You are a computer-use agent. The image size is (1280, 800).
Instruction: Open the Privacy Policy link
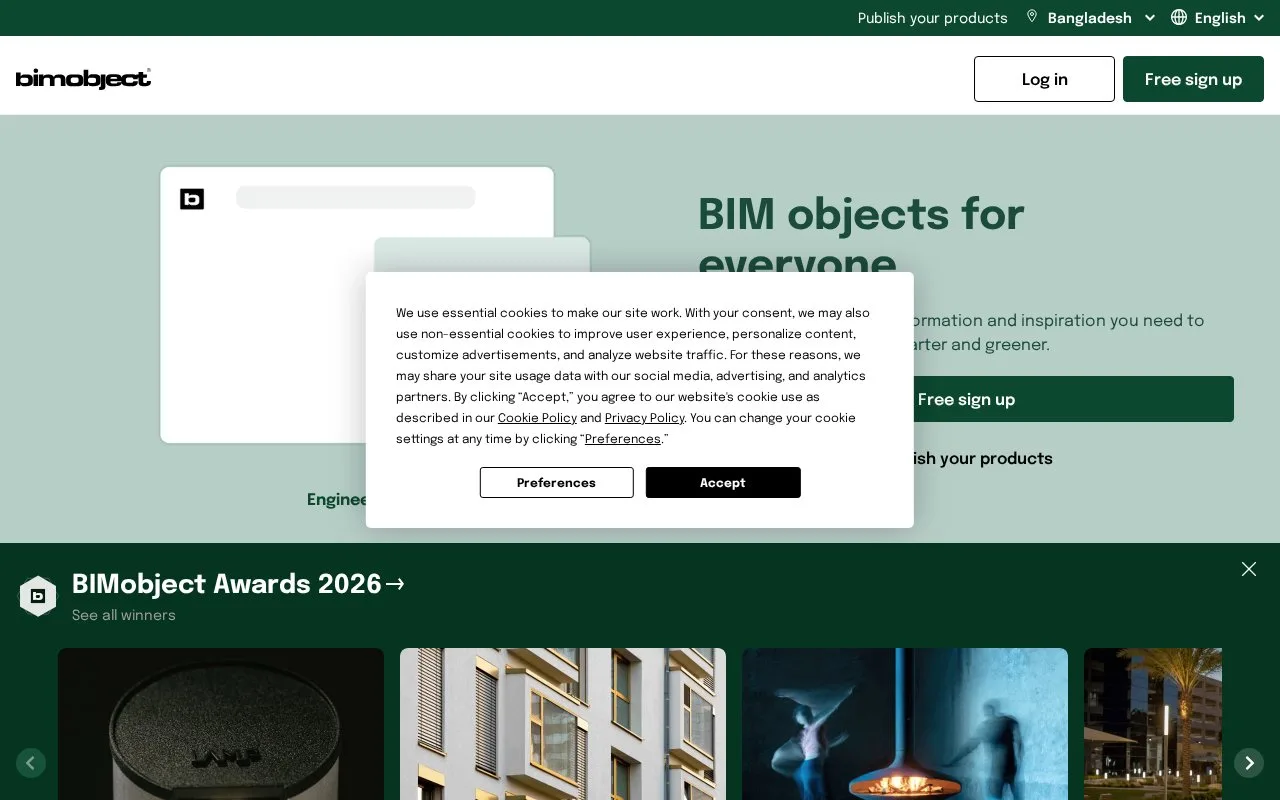[644, 418]
